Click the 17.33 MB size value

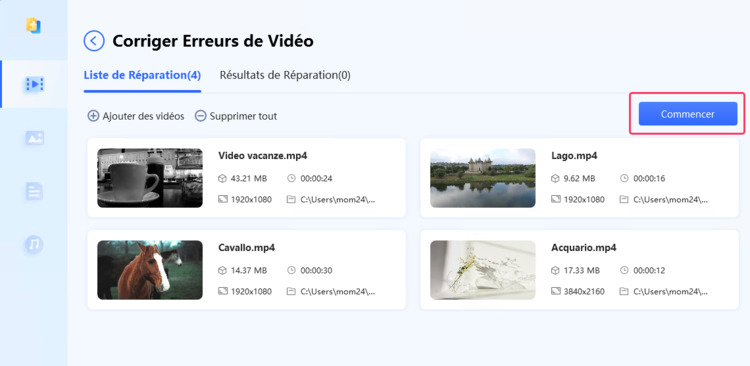[x=582, y=270]
